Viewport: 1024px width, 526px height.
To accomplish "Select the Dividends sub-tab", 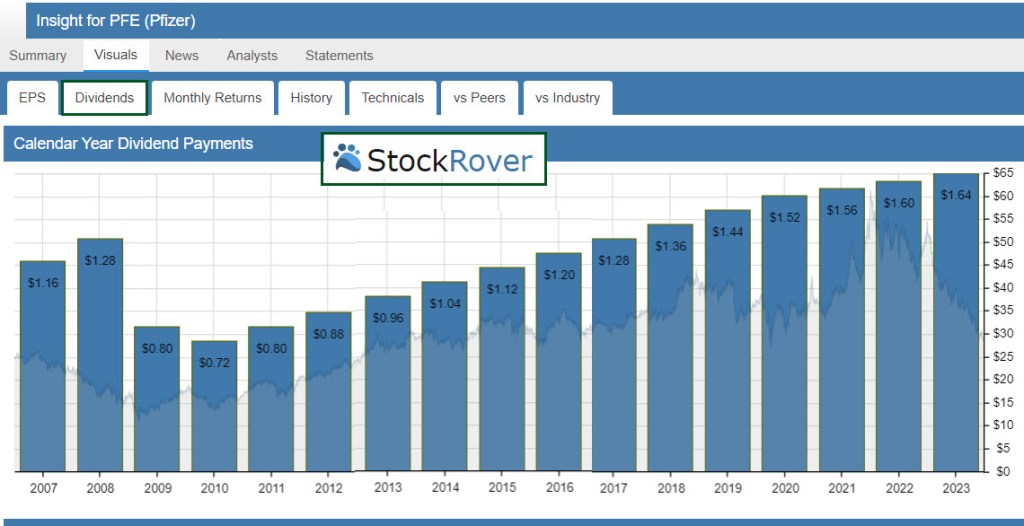I will (x=104, y=98).
